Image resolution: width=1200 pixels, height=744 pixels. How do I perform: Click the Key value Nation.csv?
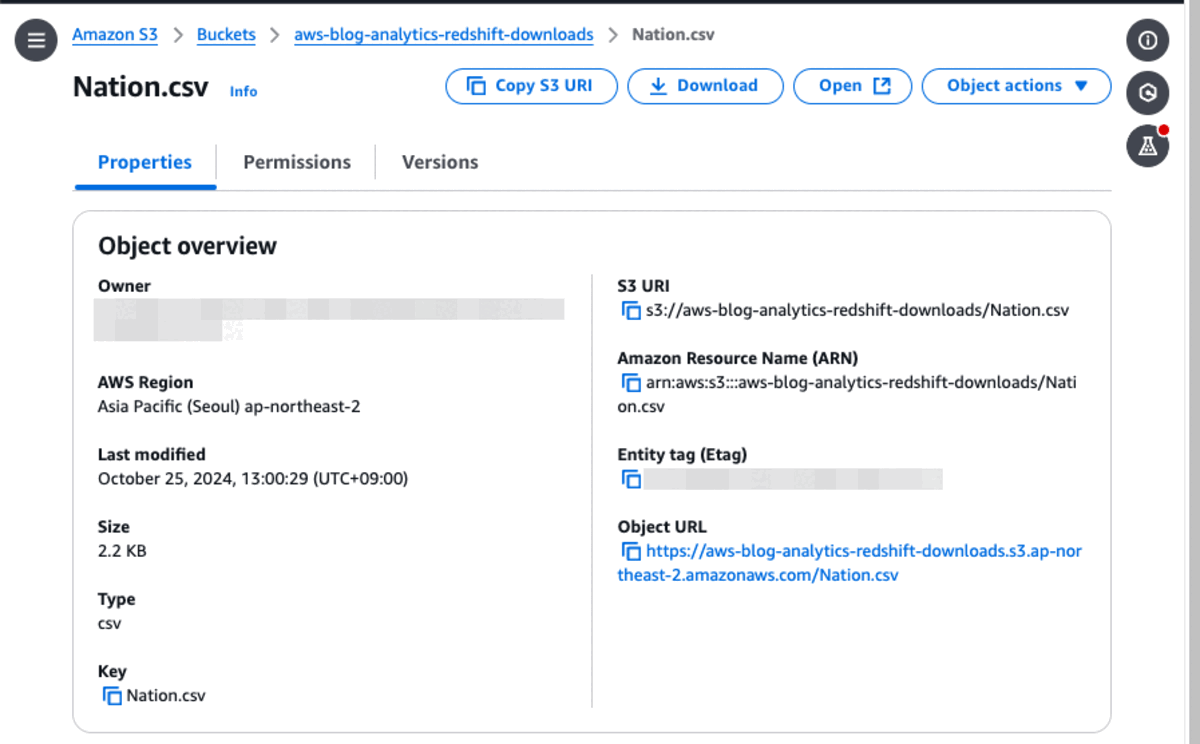(x=166, y=696)
